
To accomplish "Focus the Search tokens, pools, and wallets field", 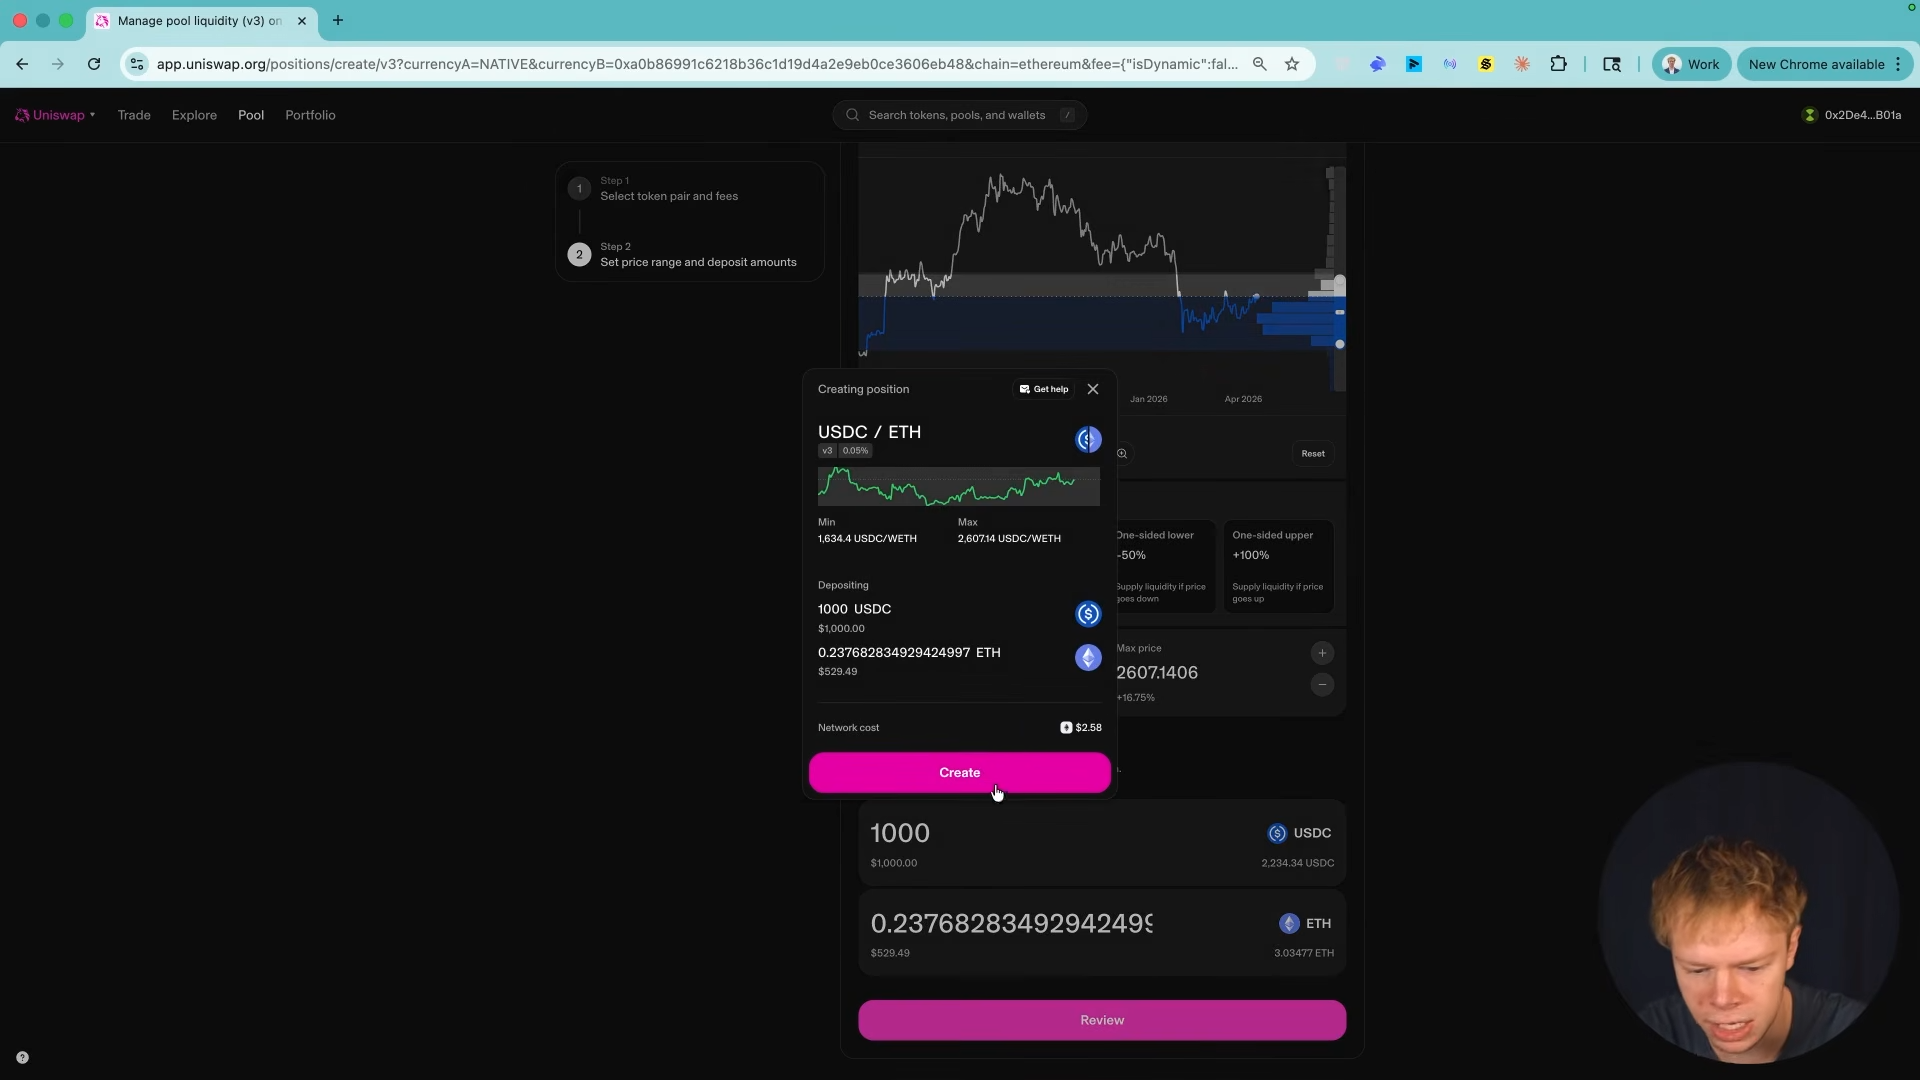I will coord(960,115).
